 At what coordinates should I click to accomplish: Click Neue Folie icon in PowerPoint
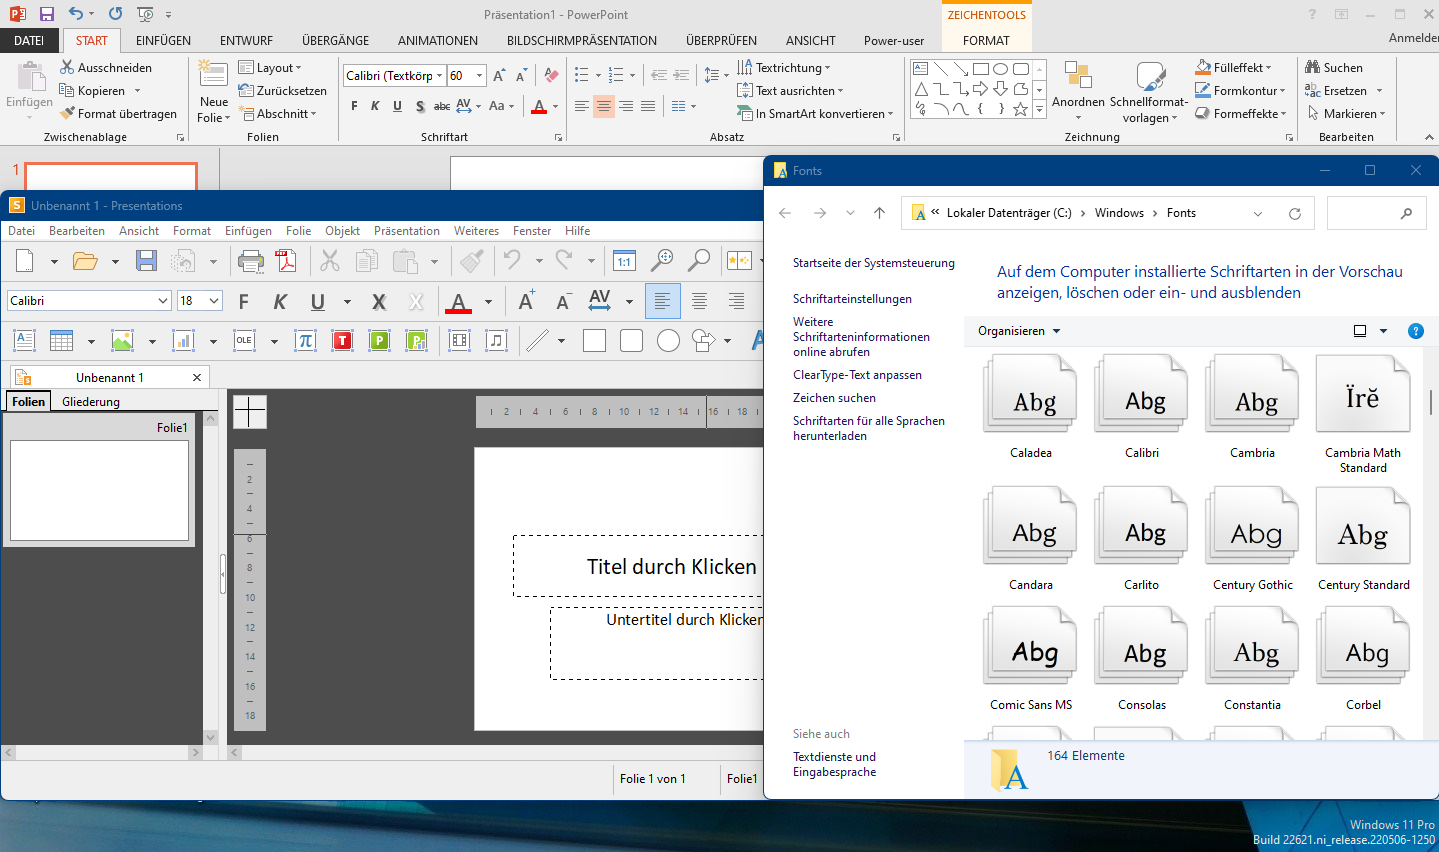point(213,75)
